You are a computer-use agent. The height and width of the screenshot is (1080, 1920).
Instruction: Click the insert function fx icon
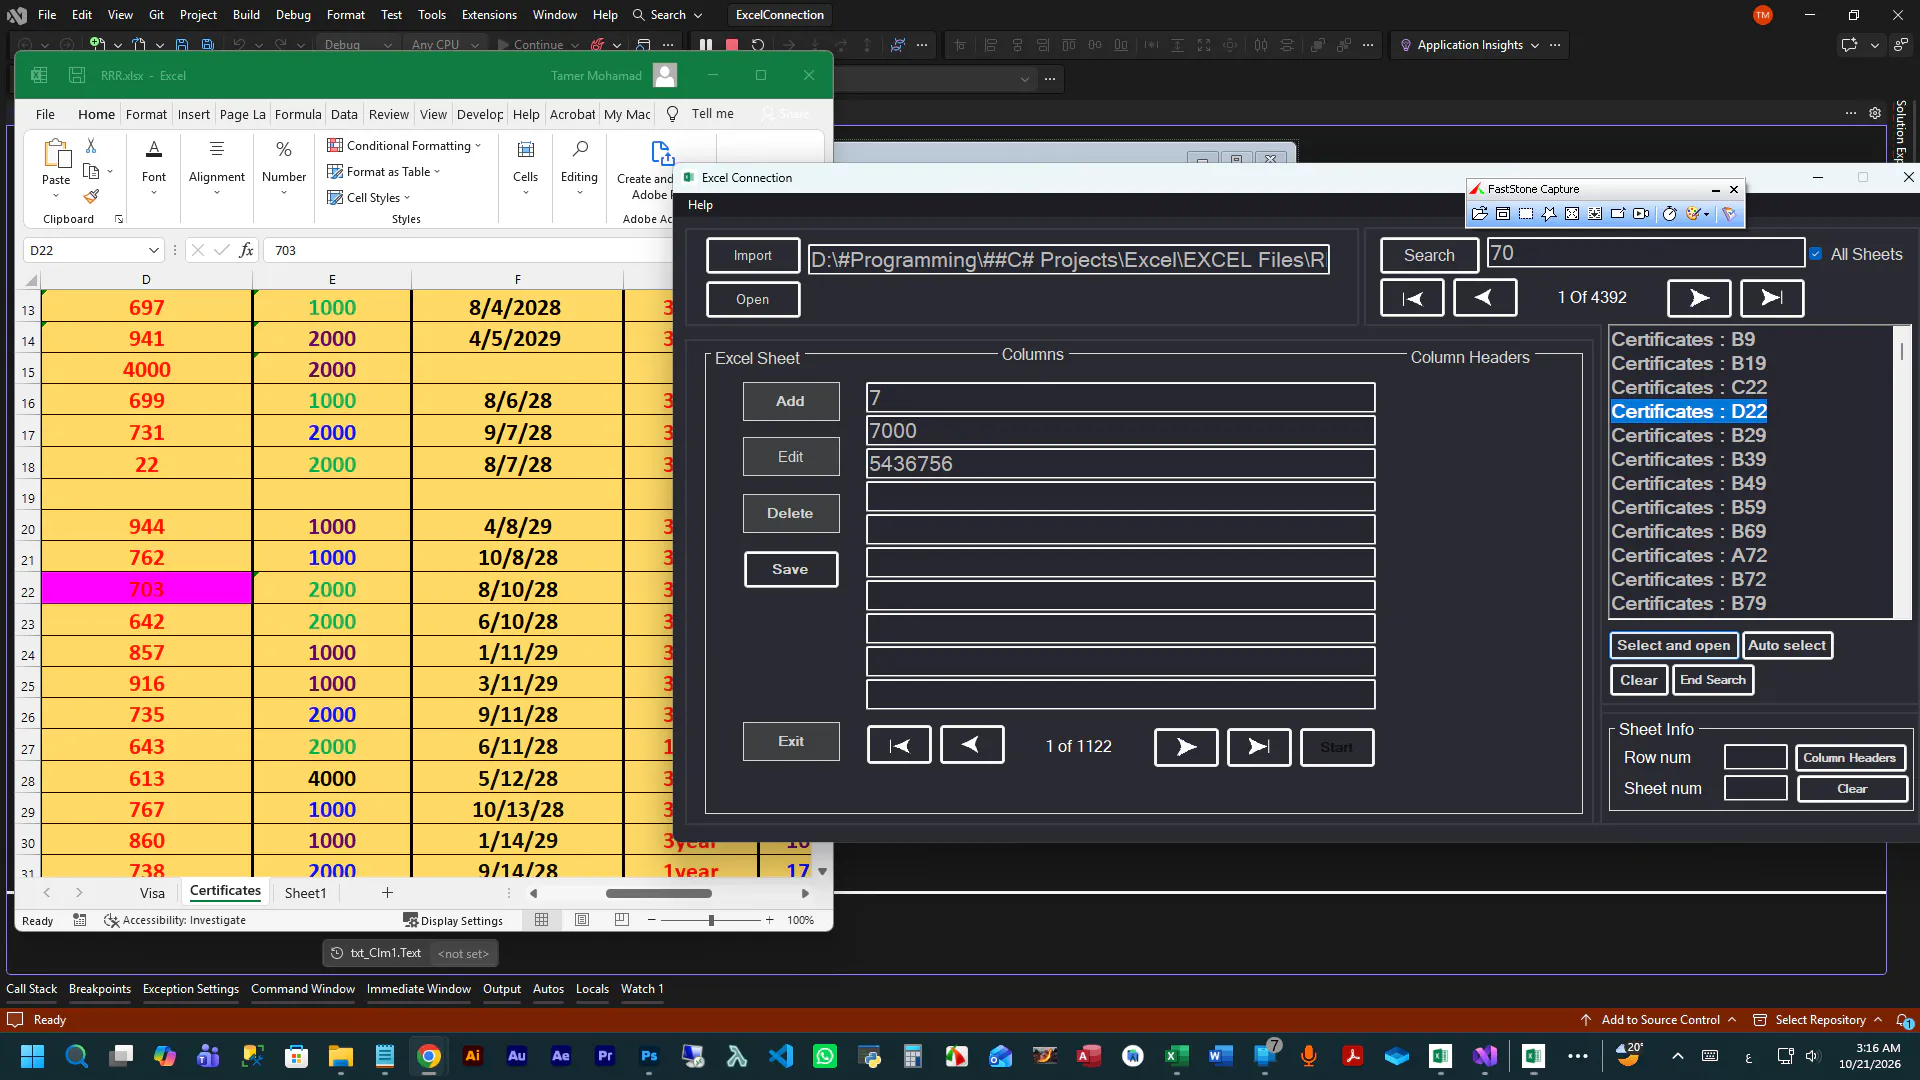[246, 250]
